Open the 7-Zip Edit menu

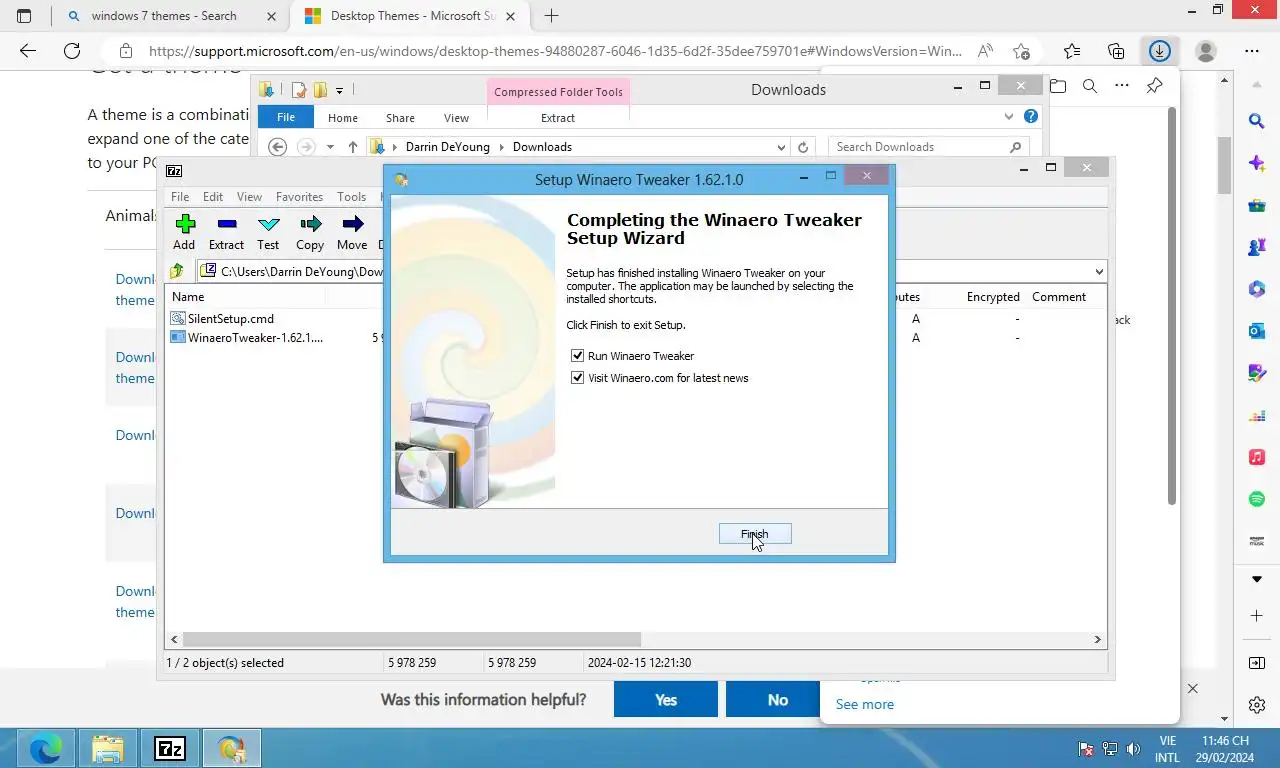coord(213,197)
